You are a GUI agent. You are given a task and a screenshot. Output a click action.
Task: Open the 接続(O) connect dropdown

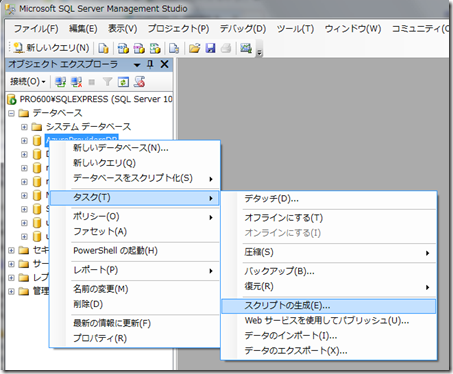[27, 81]
